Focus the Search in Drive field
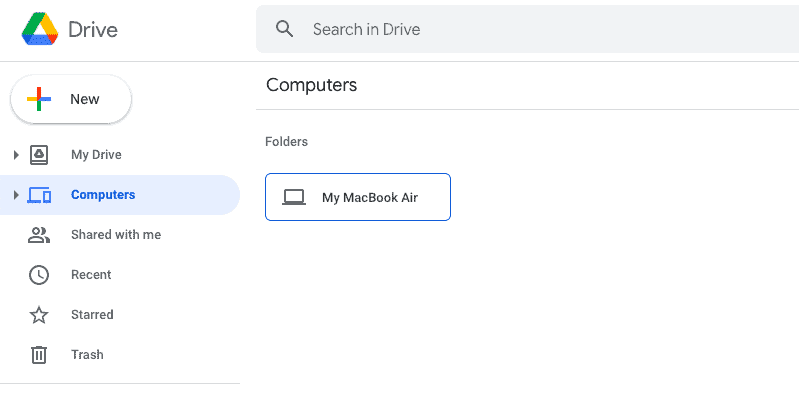 tap(527, 29)
